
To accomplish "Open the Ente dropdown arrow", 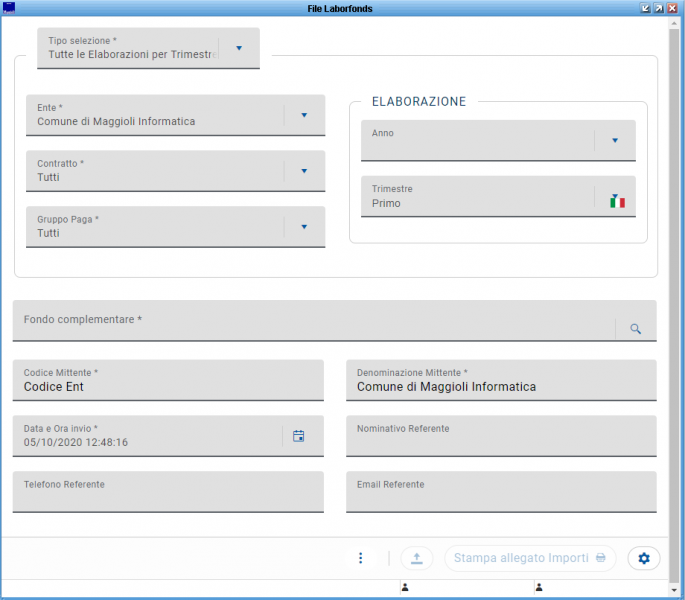I will coord(304,115).
